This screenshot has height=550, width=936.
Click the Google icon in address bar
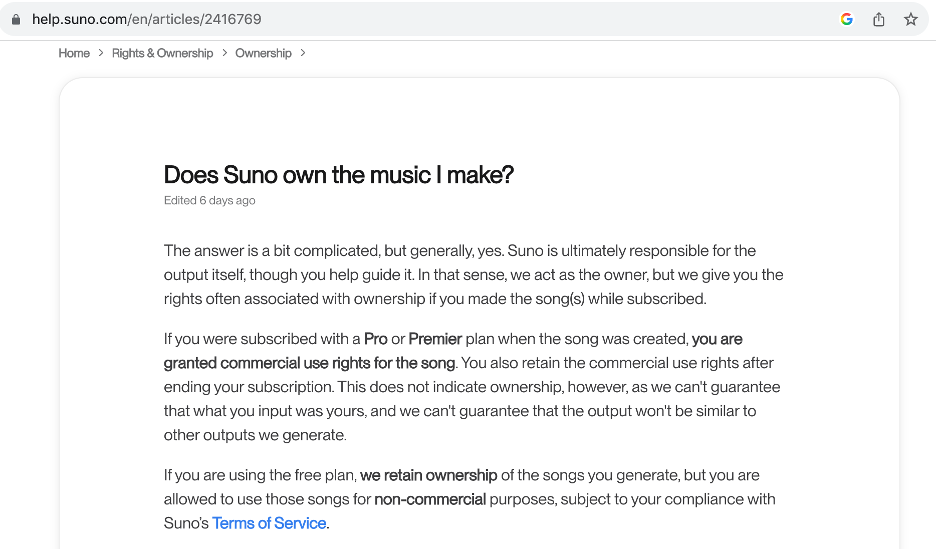[847, 19]
